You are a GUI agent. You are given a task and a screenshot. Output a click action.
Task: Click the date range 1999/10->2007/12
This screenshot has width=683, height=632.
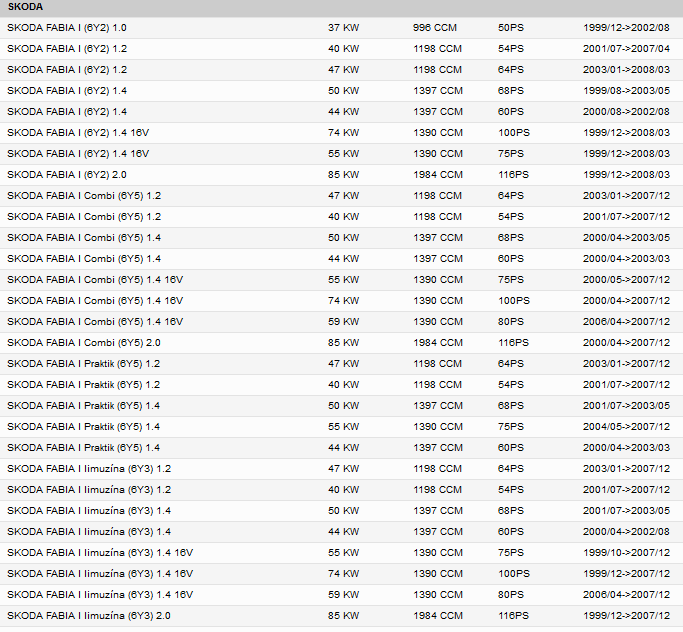click(x=626, y=553)
